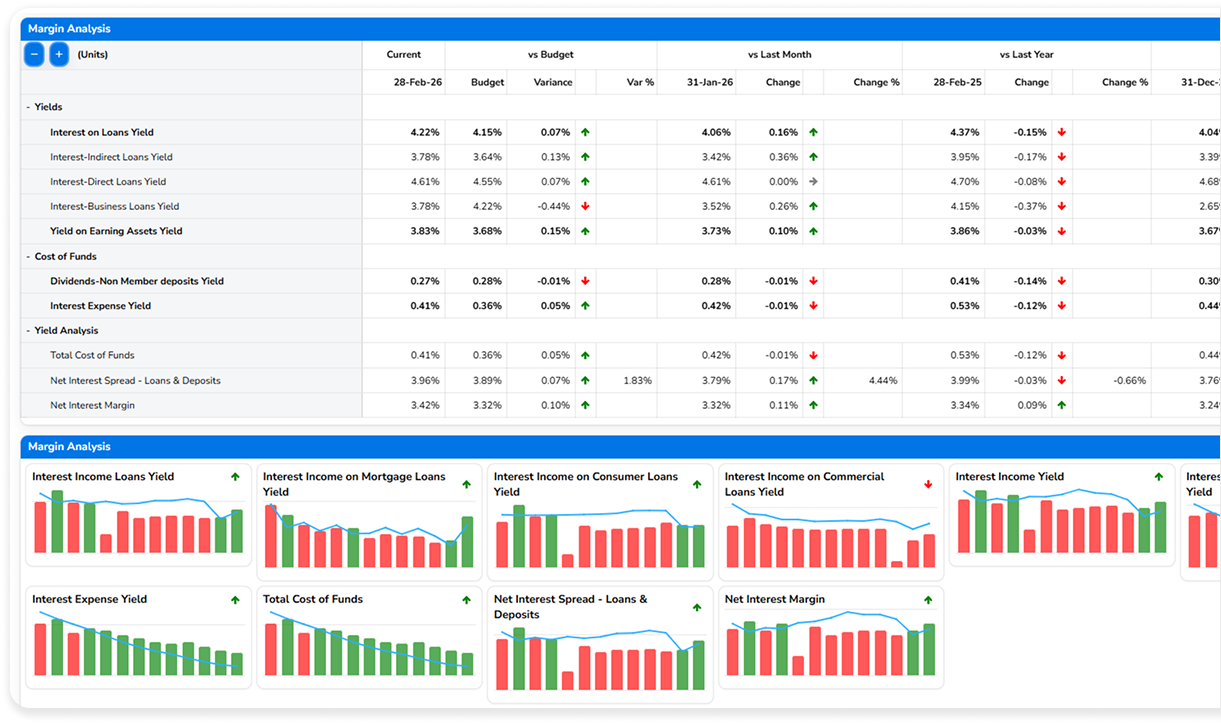Click green up arrow in Interest on Loans Yield budget variance

pos(585,132)
